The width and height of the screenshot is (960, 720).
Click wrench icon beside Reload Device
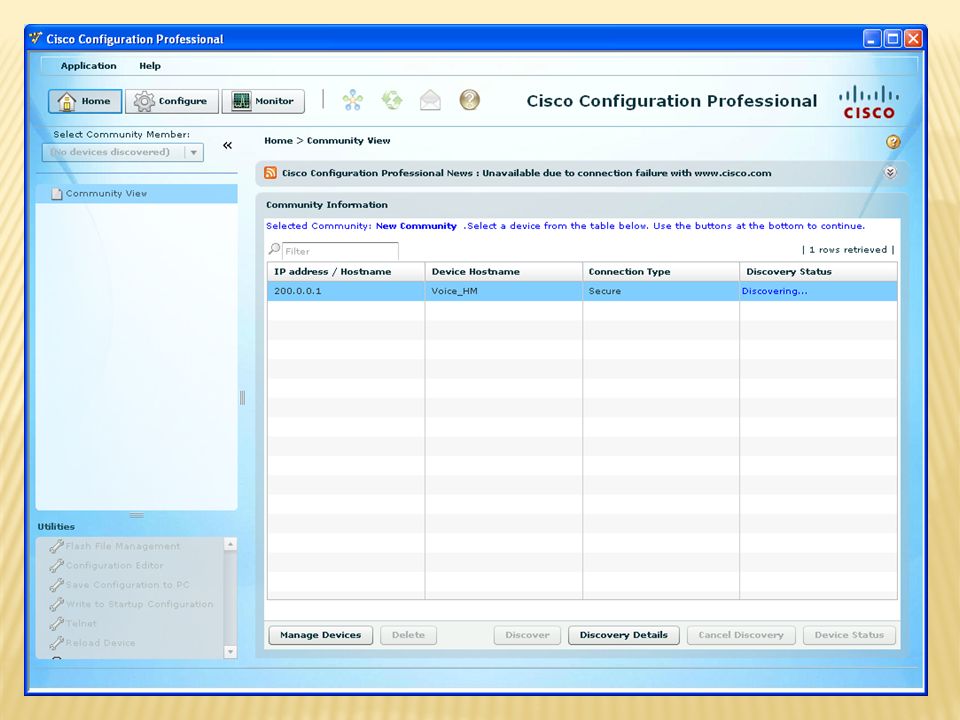[x=56, y=643]
